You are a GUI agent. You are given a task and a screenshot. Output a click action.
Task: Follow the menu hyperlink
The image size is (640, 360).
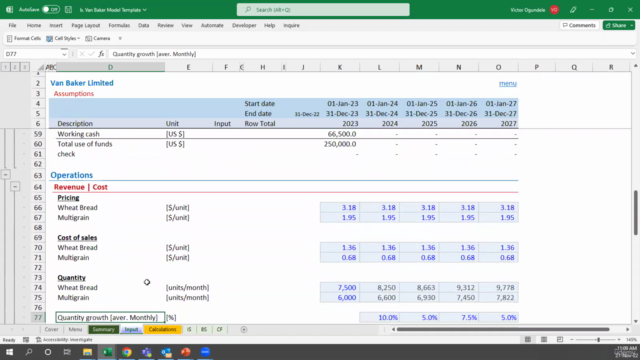pos(508,83)
